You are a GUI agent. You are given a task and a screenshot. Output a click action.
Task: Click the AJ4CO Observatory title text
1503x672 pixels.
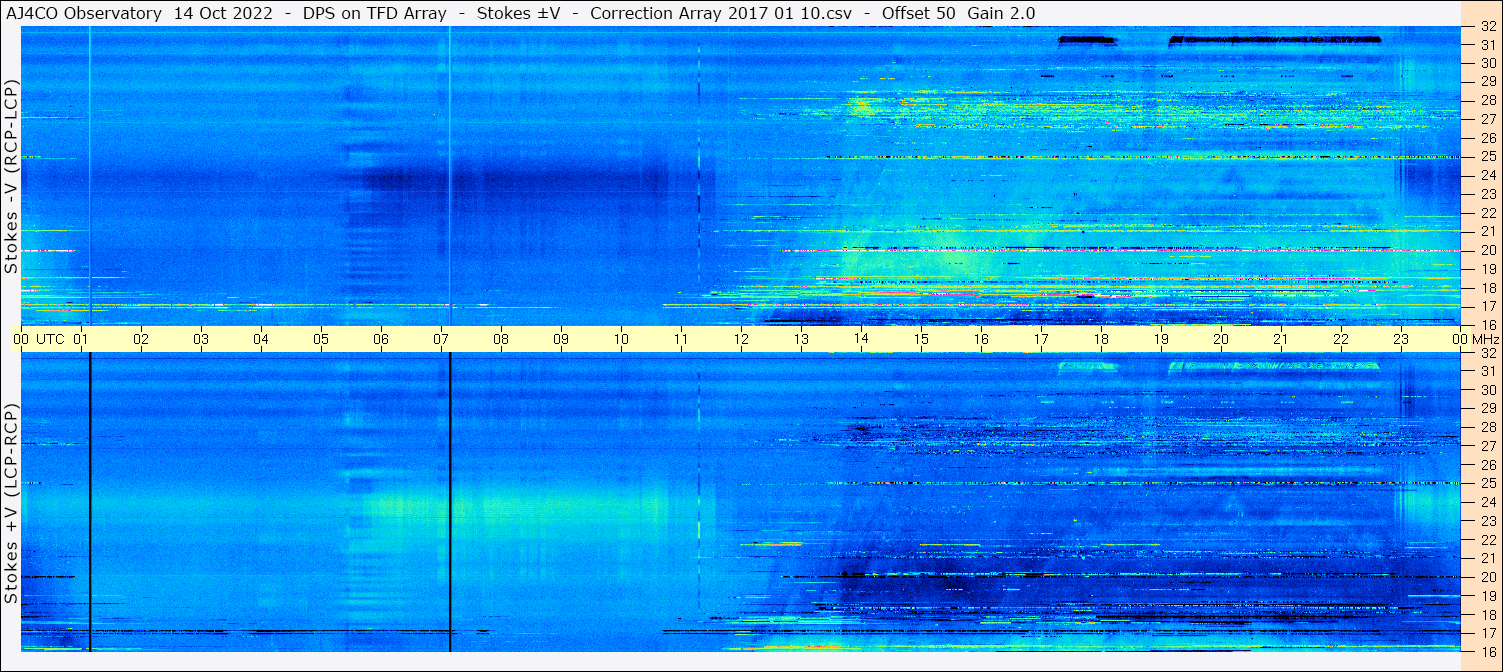(84, 13)
